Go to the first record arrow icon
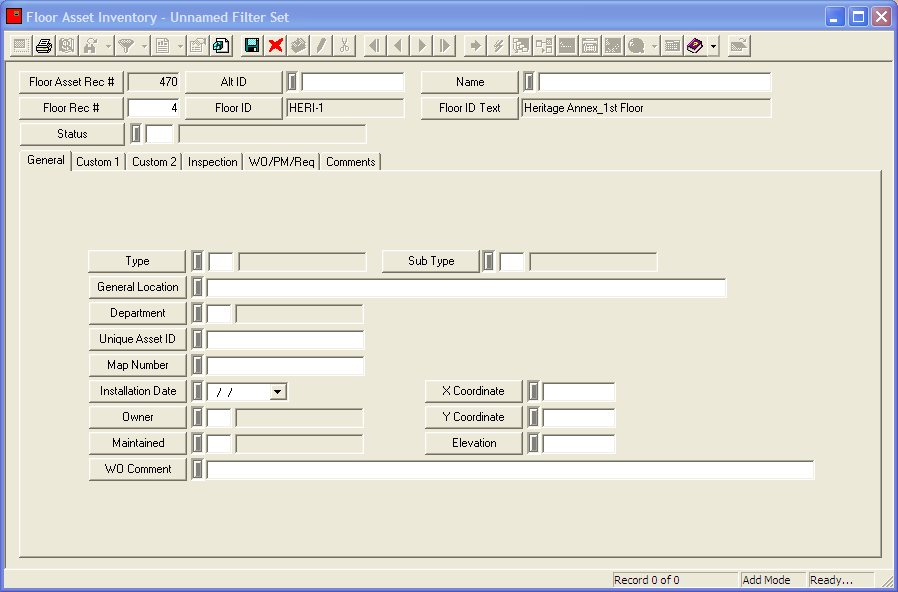 tap(375, 46)
